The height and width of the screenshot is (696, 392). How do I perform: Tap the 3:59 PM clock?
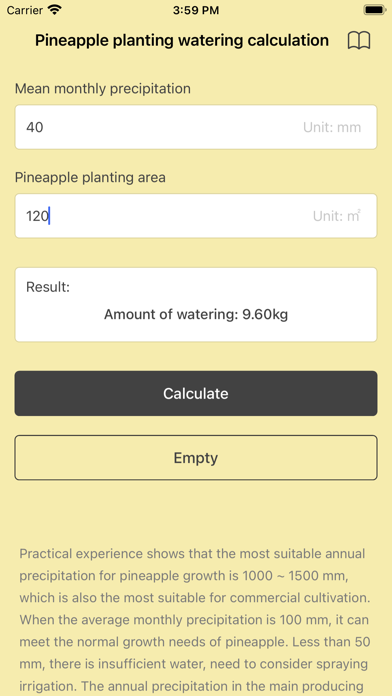pyautogui.click(x=196, y=10)
